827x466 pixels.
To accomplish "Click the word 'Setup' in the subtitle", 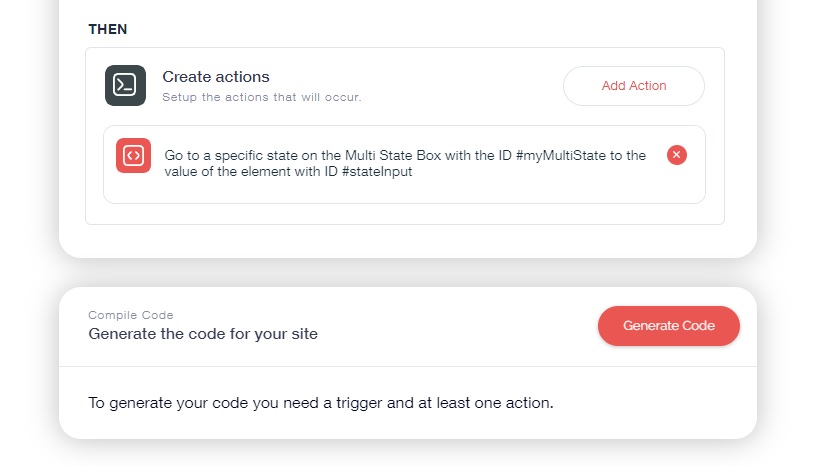I will [x=179, y=97].
